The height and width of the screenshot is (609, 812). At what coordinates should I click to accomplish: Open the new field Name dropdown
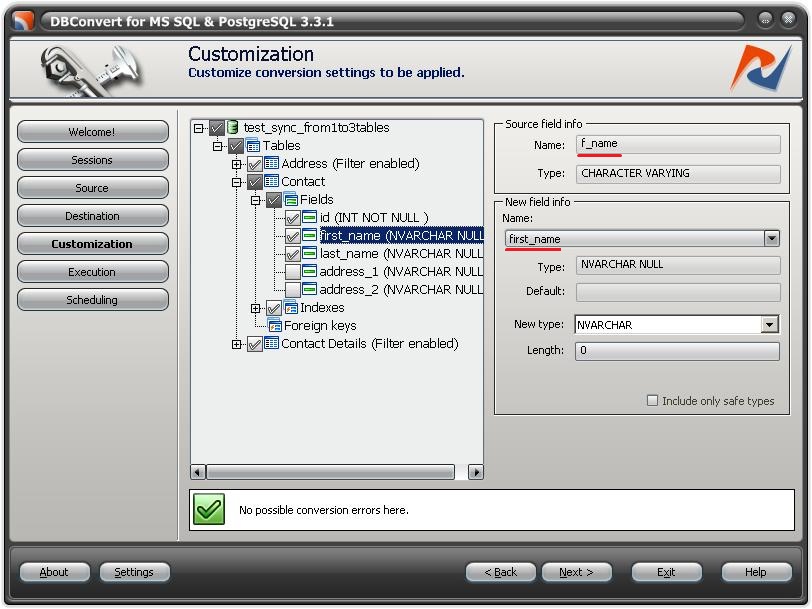[772, 238]
